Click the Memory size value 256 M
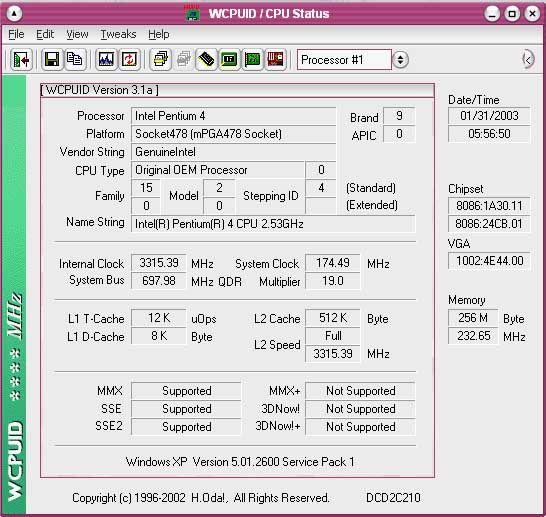546x517 pixels. (x=473, y=318)
